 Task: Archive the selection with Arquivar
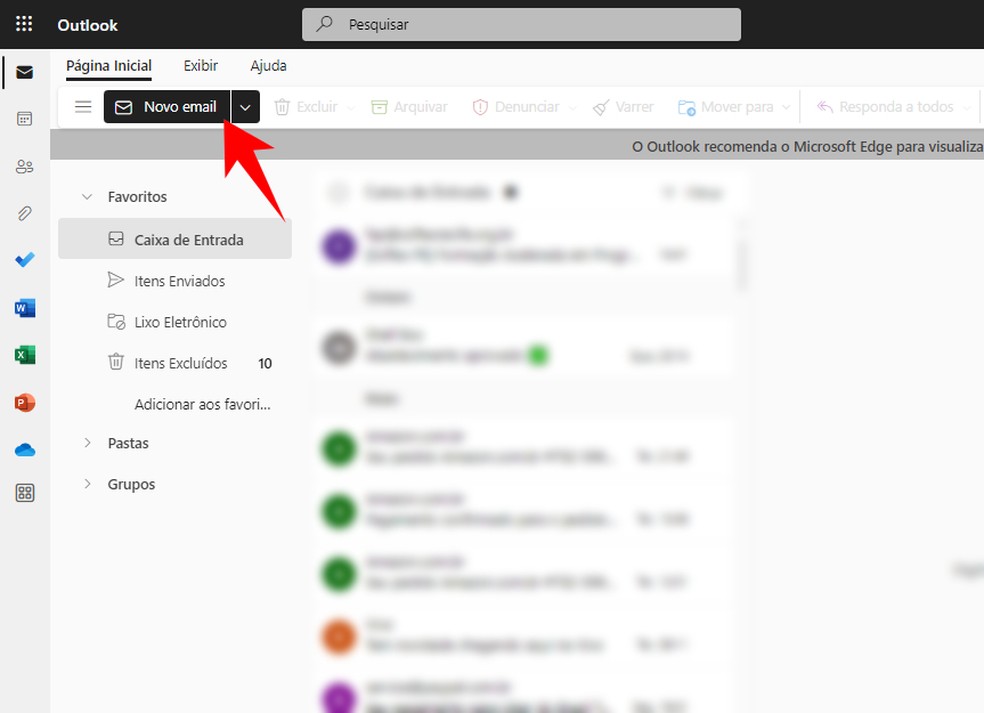click(408, 106)
